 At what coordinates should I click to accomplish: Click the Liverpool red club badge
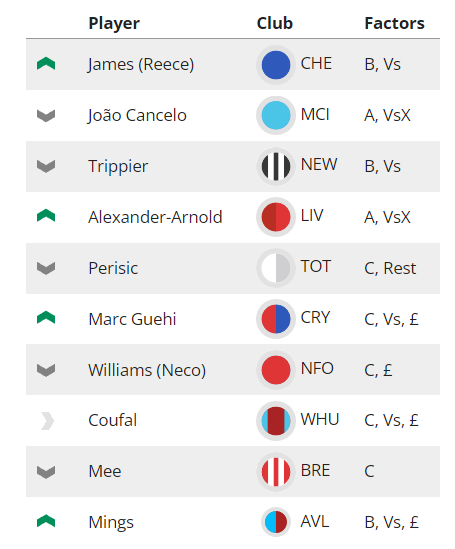click(x=276, y=217)
